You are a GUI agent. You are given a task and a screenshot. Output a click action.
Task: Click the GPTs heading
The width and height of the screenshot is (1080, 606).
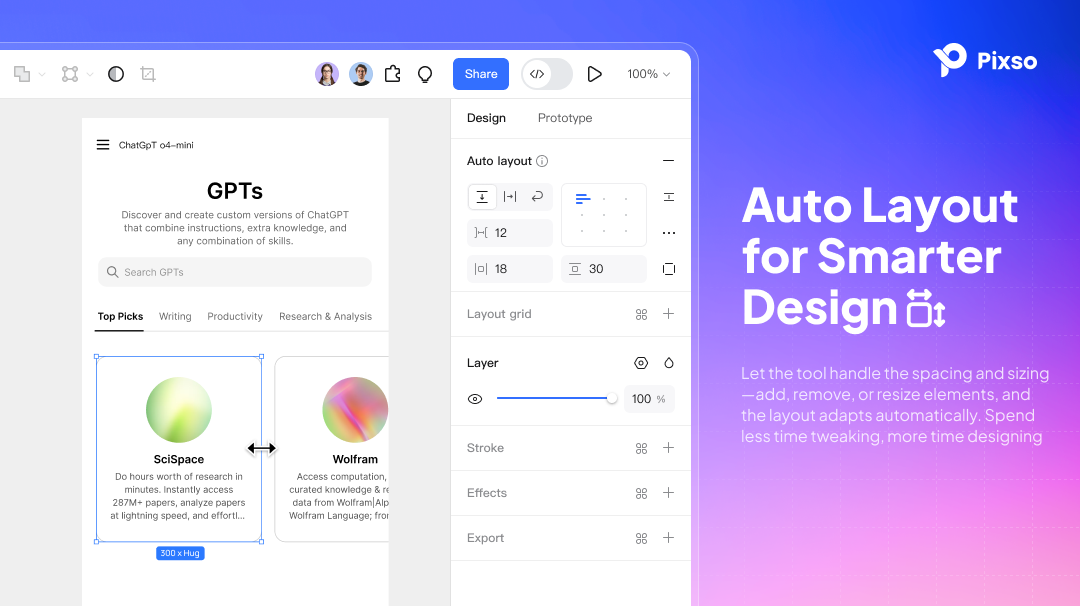pyautogui.click(x=235, y=191)
